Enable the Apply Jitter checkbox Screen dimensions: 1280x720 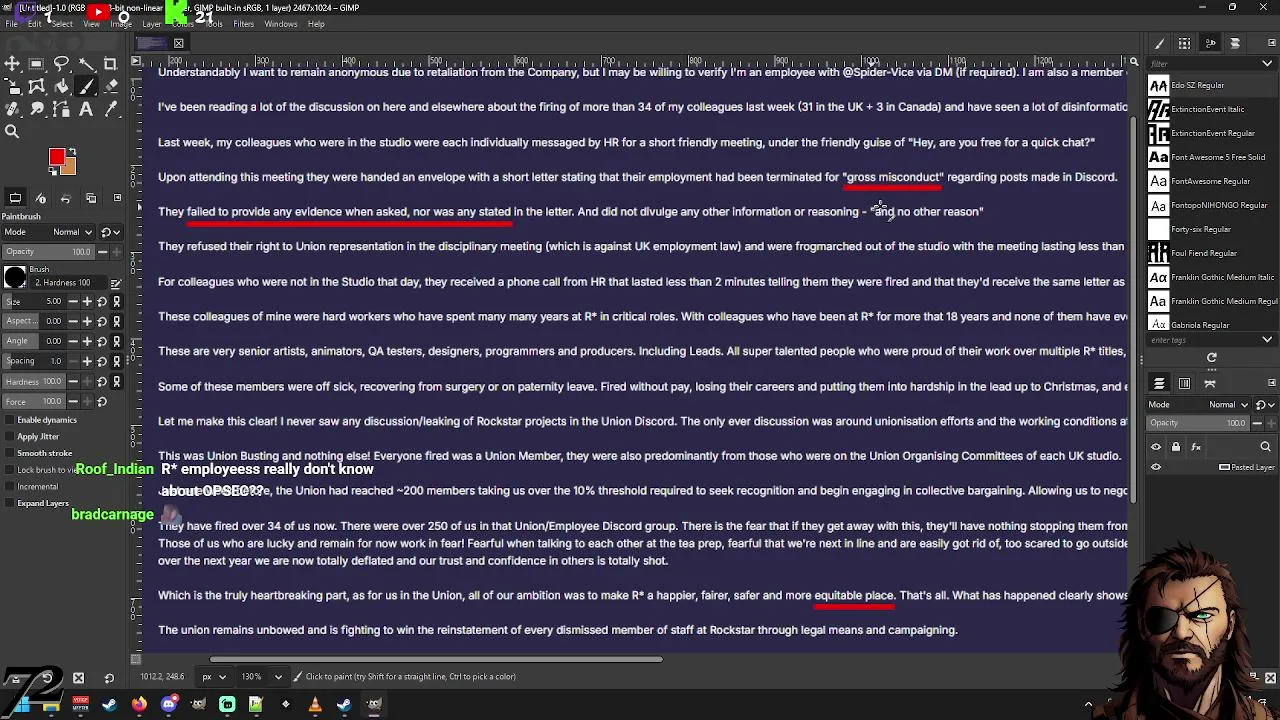pyautogui.click(x=11, y=437)
